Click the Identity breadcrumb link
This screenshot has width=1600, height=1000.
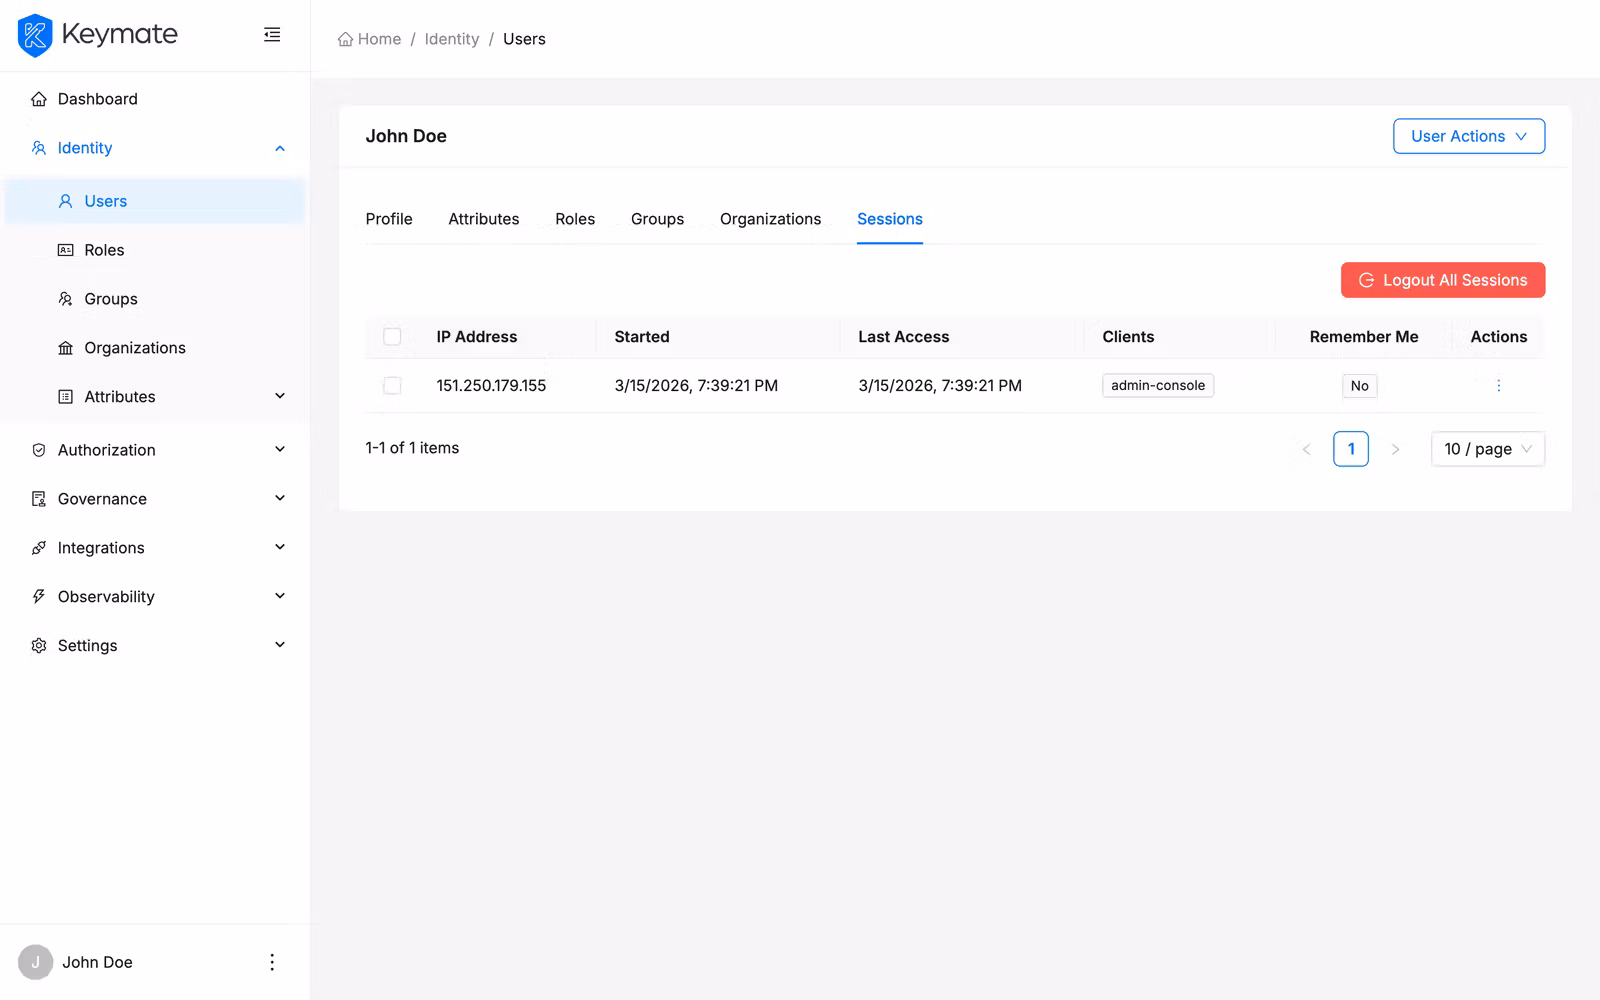click(452, 38)
